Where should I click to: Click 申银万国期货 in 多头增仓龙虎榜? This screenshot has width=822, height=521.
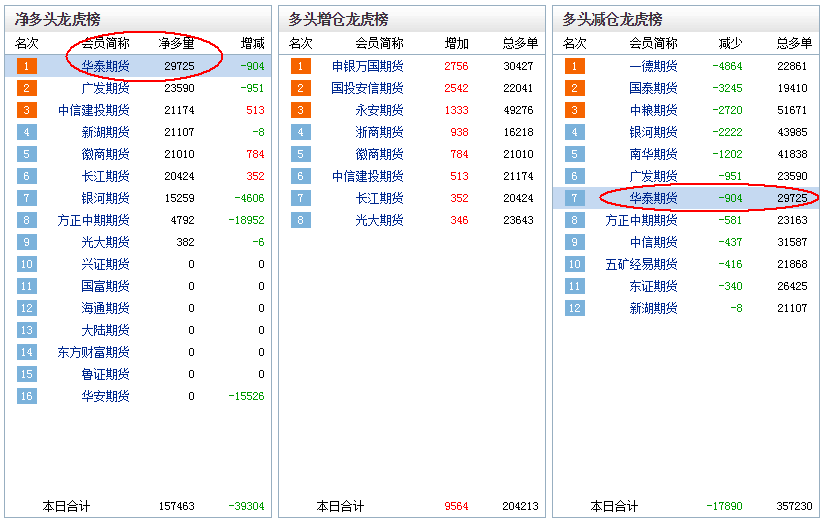point(367,66)
